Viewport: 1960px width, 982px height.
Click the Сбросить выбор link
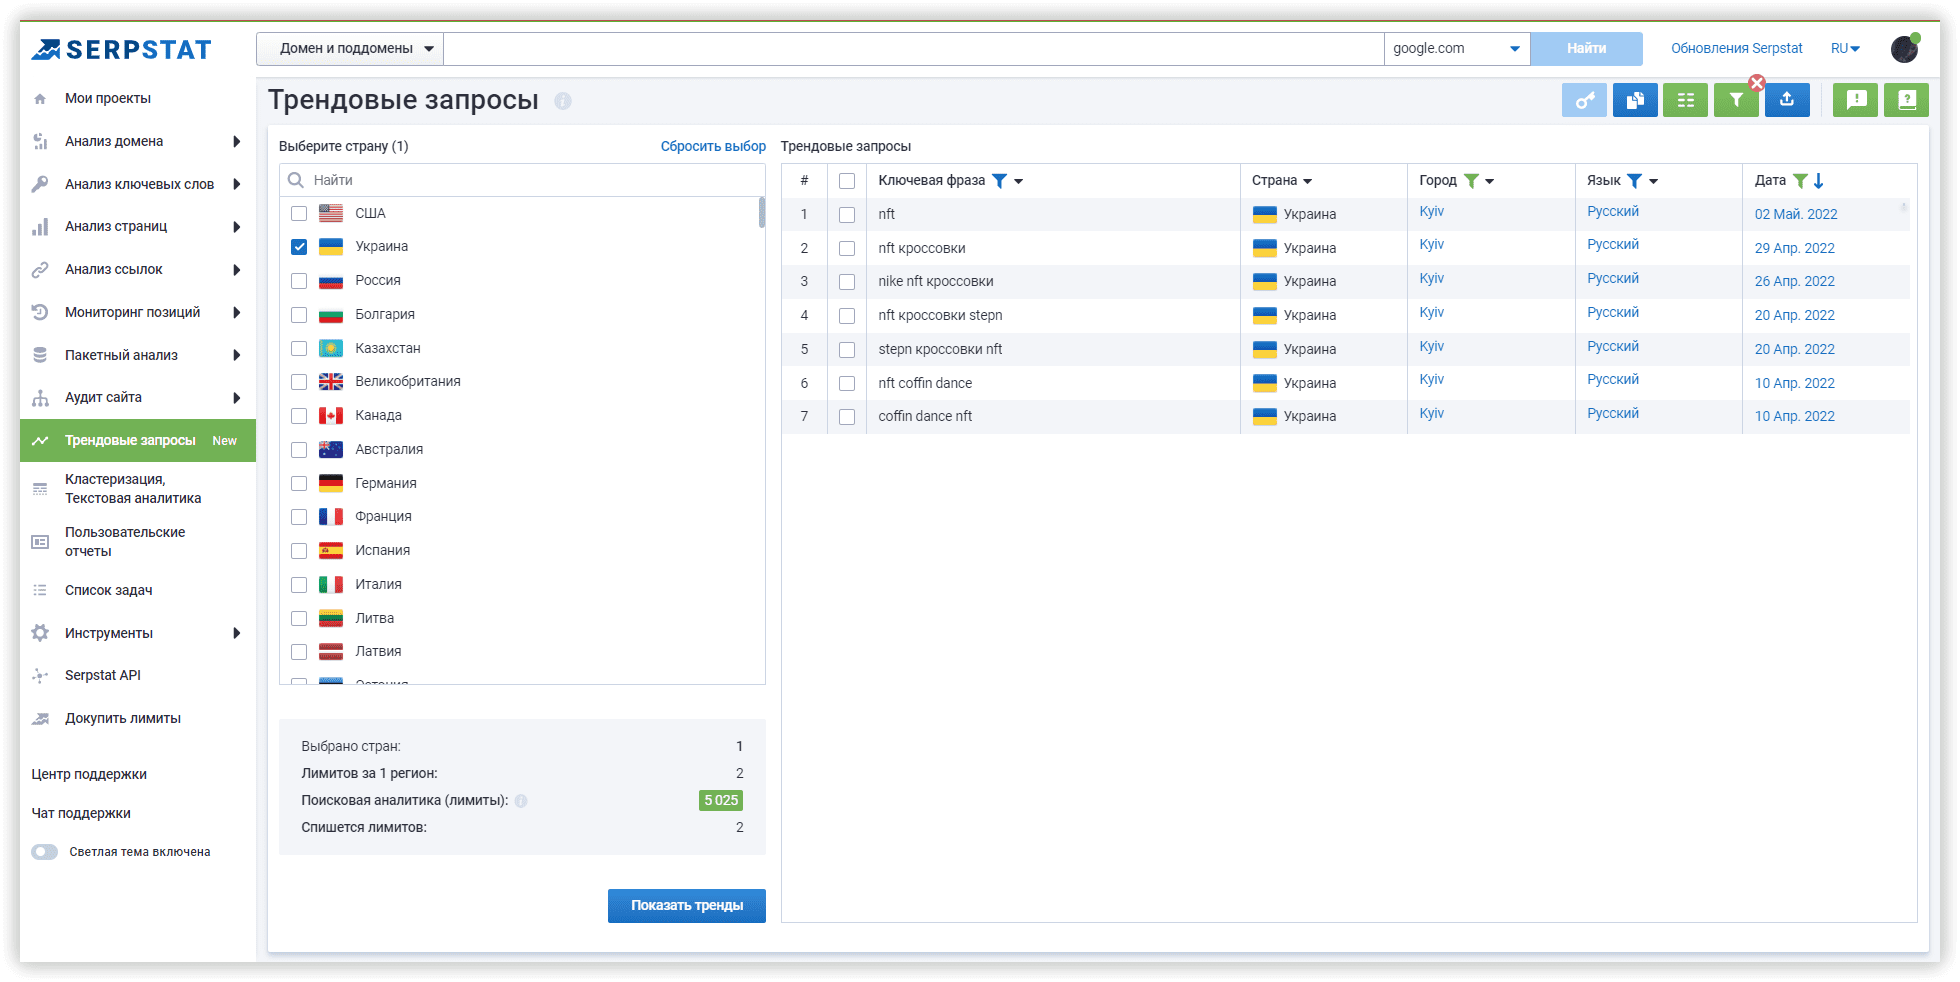[713, 146]
